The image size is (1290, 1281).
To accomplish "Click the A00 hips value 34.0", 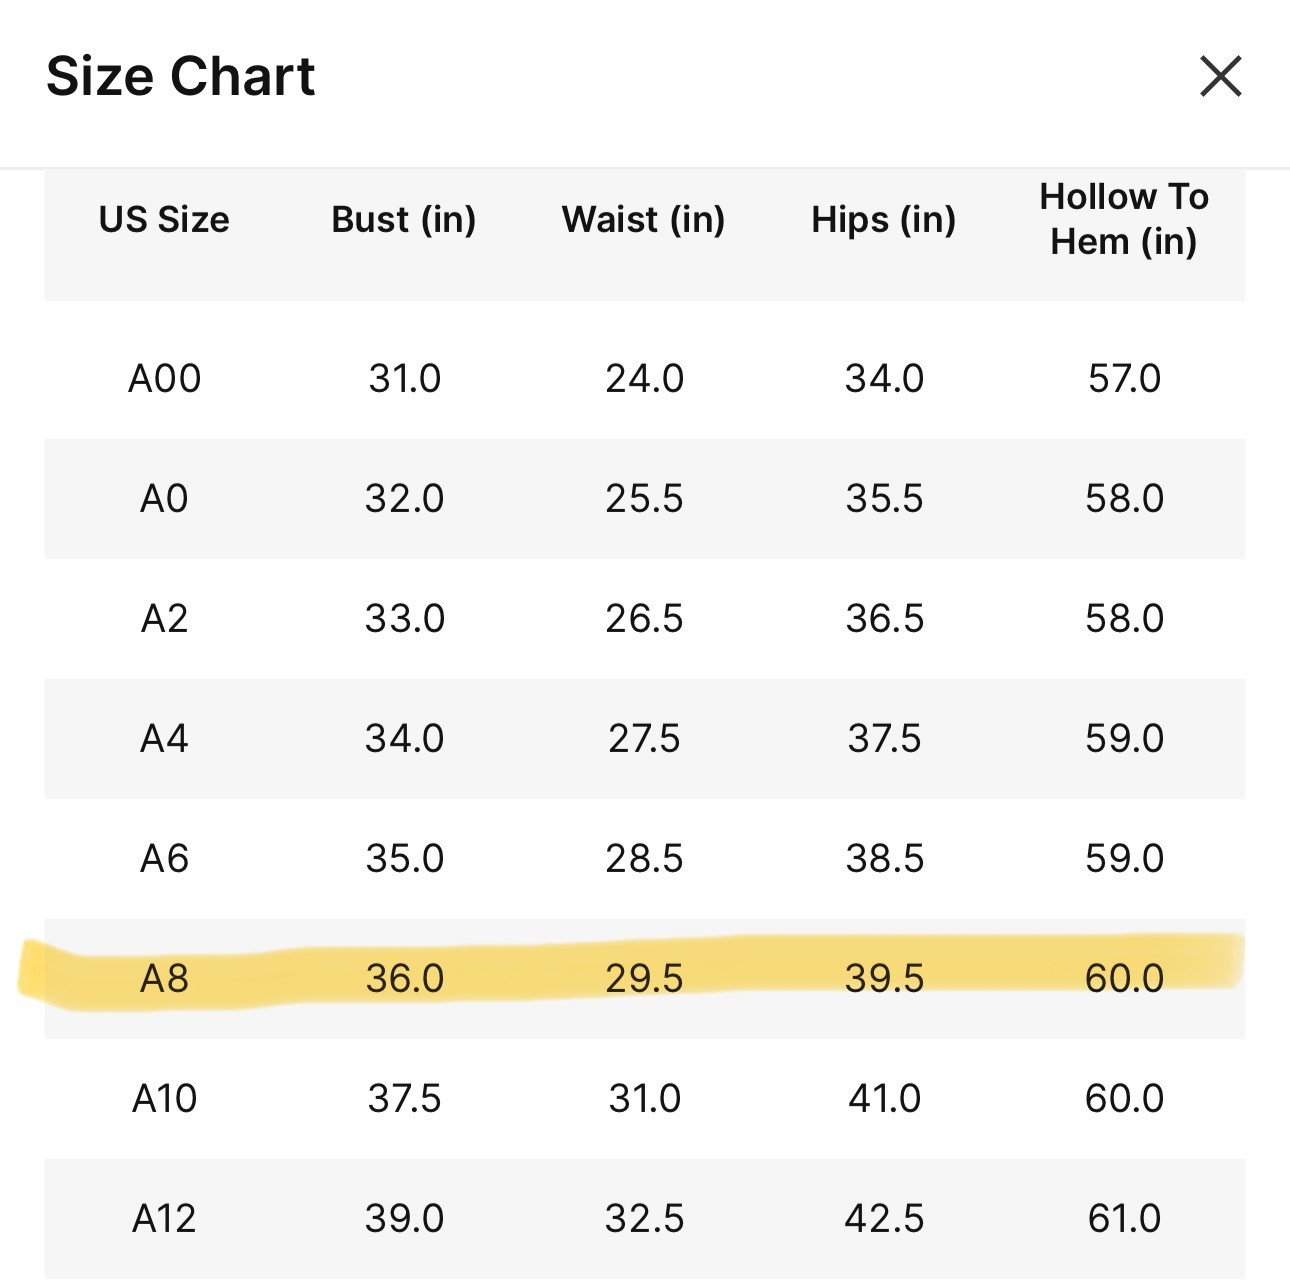I will [884, 379].
